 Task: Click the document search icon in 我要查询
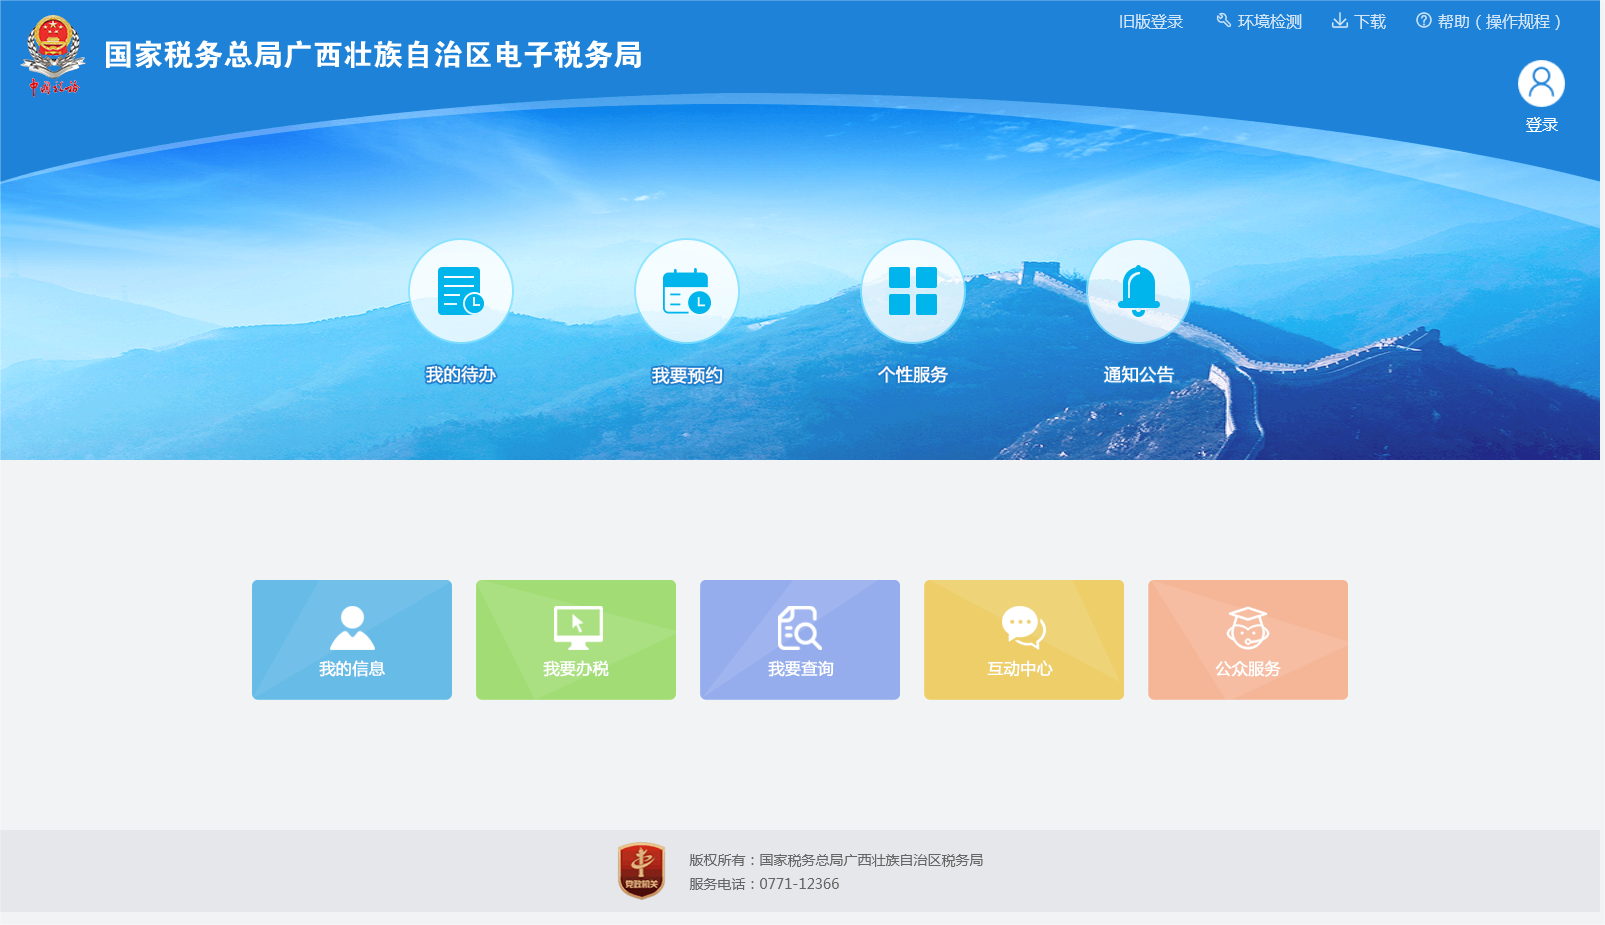click(x=800, y=628)
